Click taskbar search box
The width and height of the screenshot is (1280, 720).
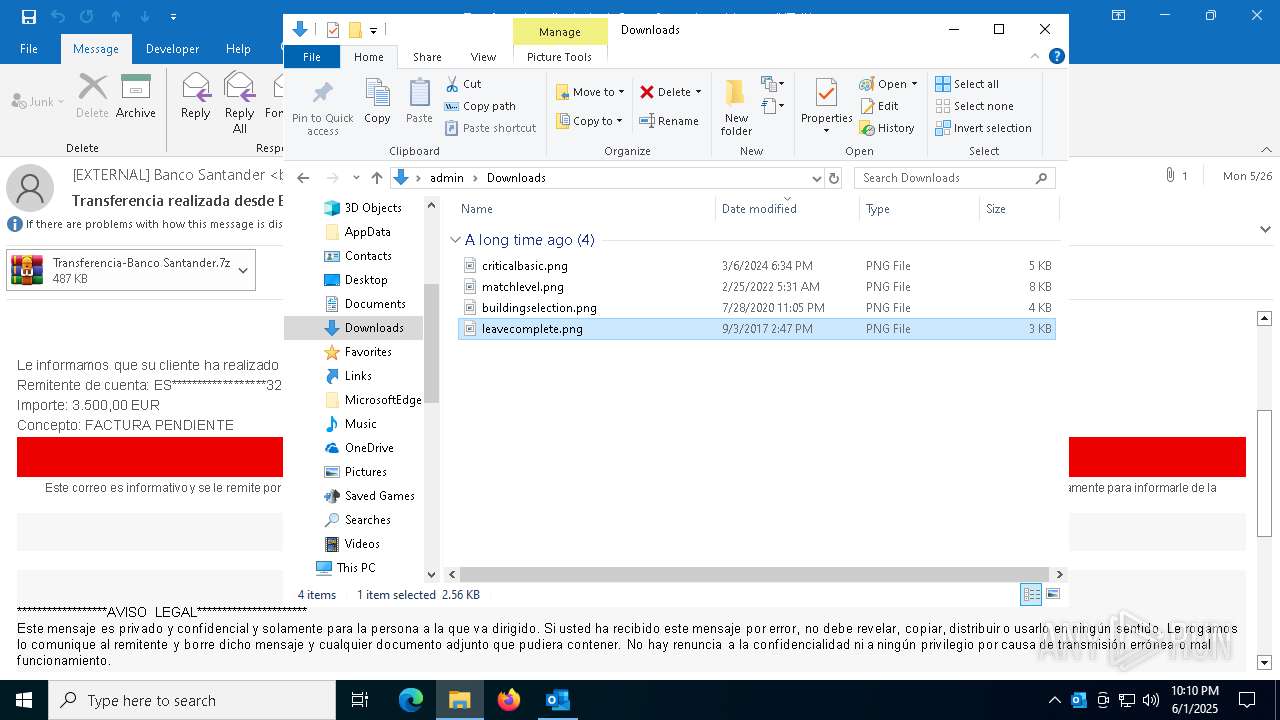coord(192,700)
